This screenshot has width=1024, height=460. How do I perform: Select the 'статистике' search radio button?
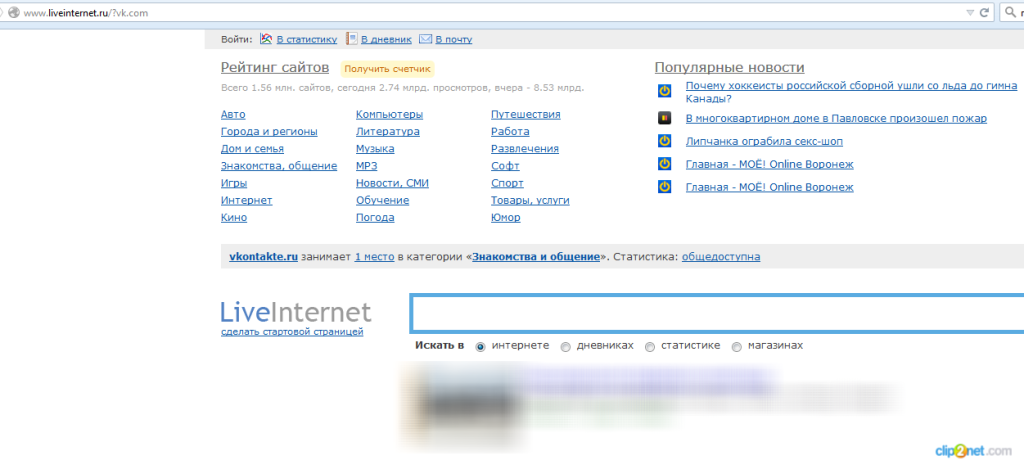650,346
